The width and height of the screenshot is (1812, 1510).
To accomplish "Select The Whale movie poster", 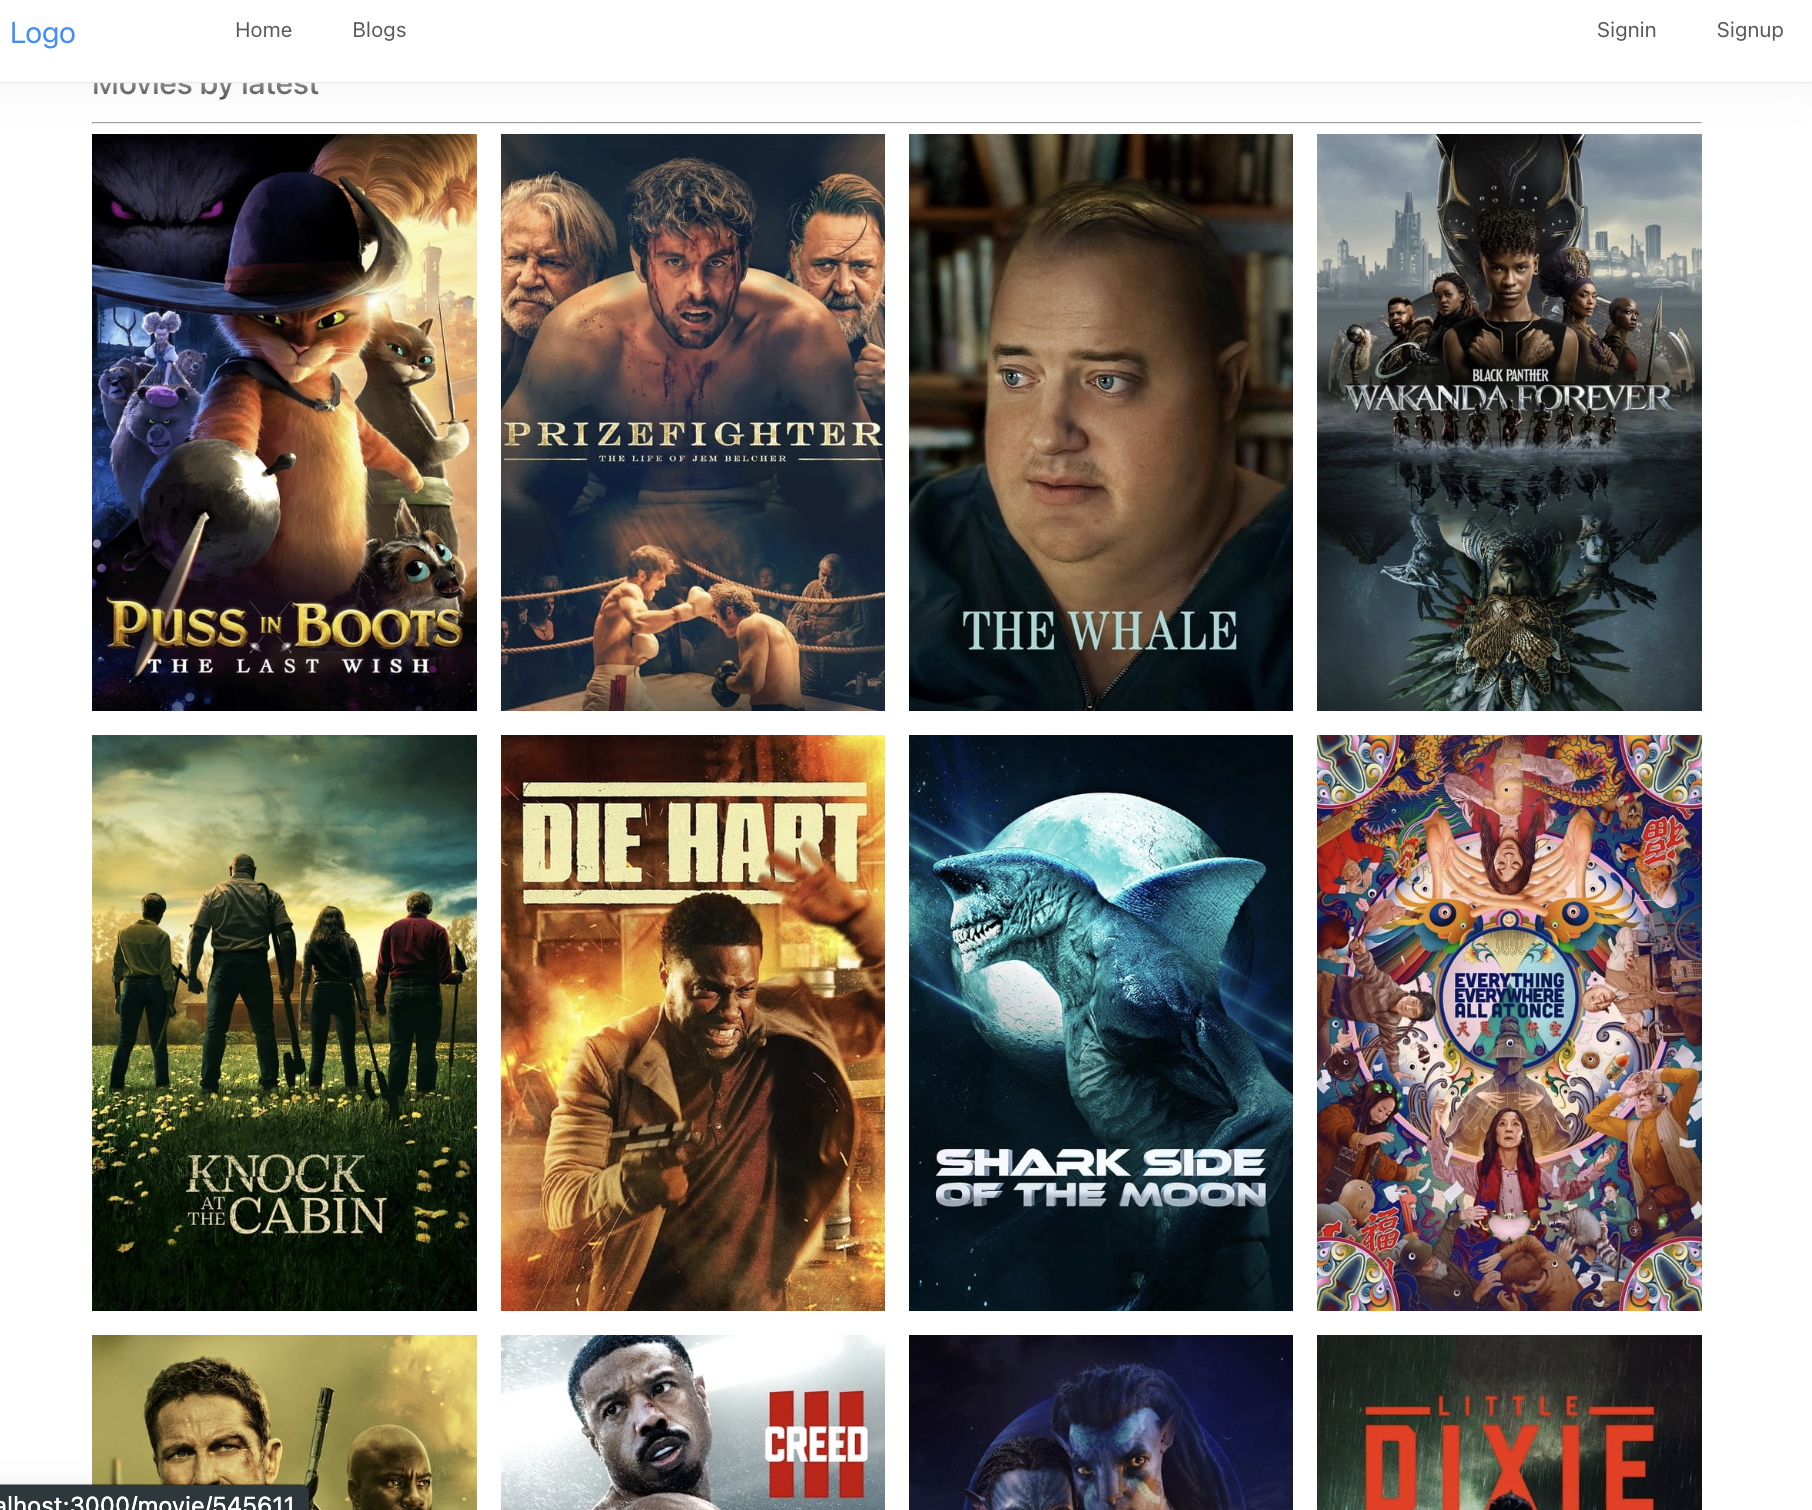I will [x=1100, y=422].
